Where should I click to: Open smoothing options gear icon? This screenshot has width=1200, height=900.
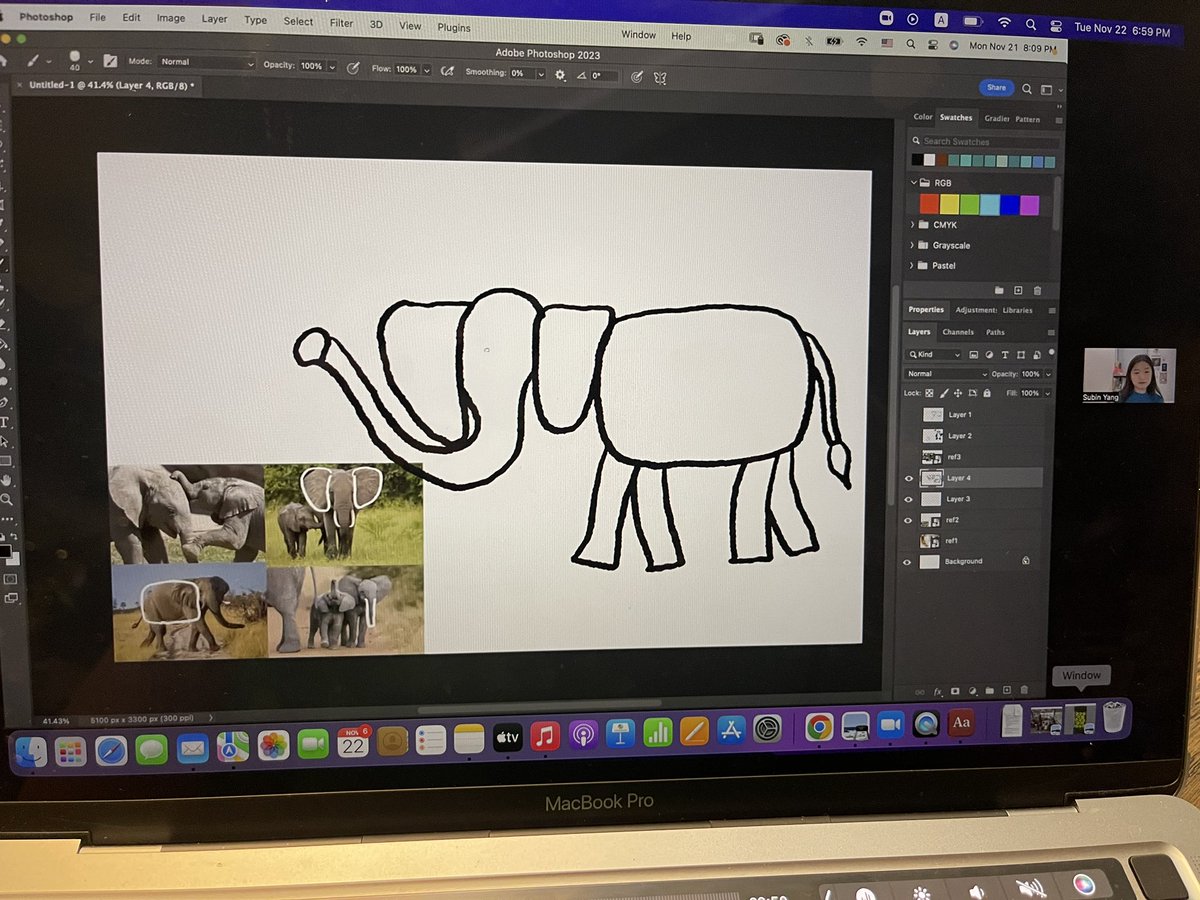[x=560, y=74]
